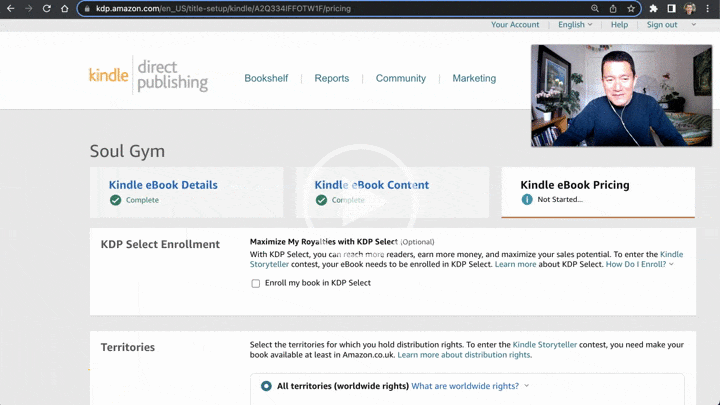Expand How Do I Enroll? section
Image resolution: width=720 pixels, height=405 pixels.
[639, 264]
